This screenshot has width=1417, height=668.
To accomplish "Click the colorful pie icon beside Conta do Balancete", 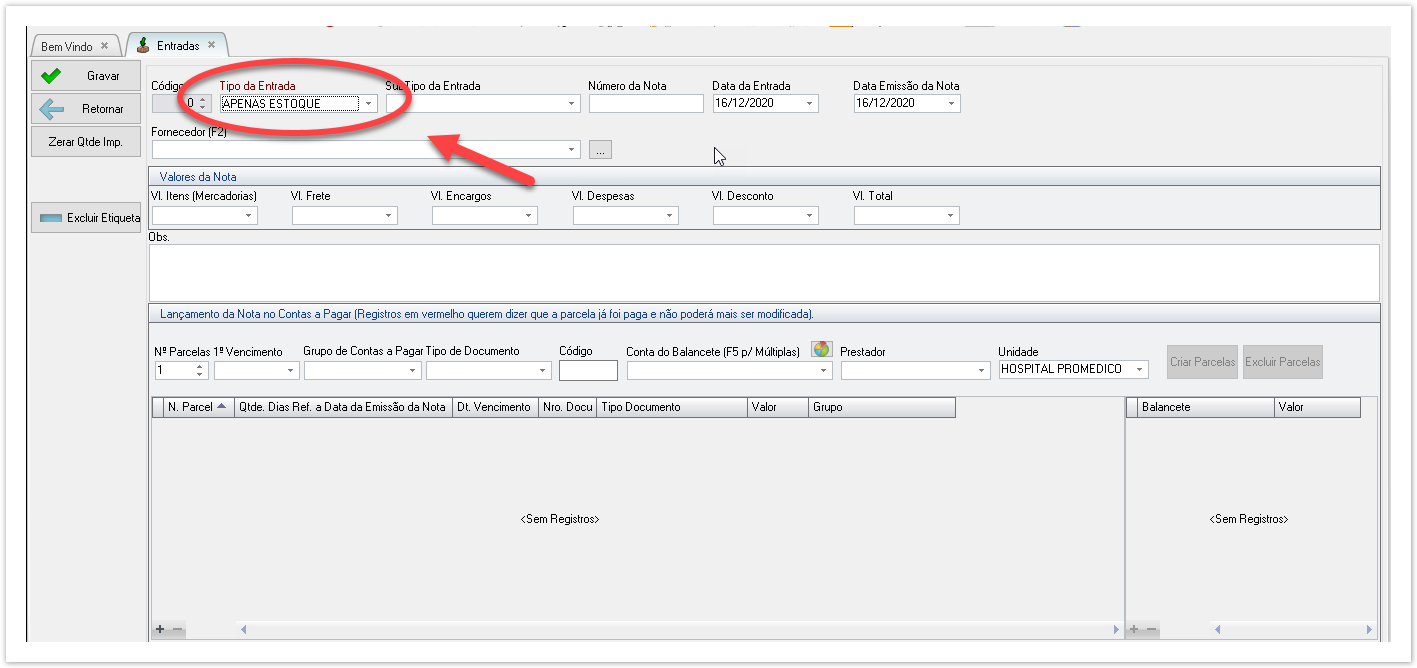I will pos(821,349).
